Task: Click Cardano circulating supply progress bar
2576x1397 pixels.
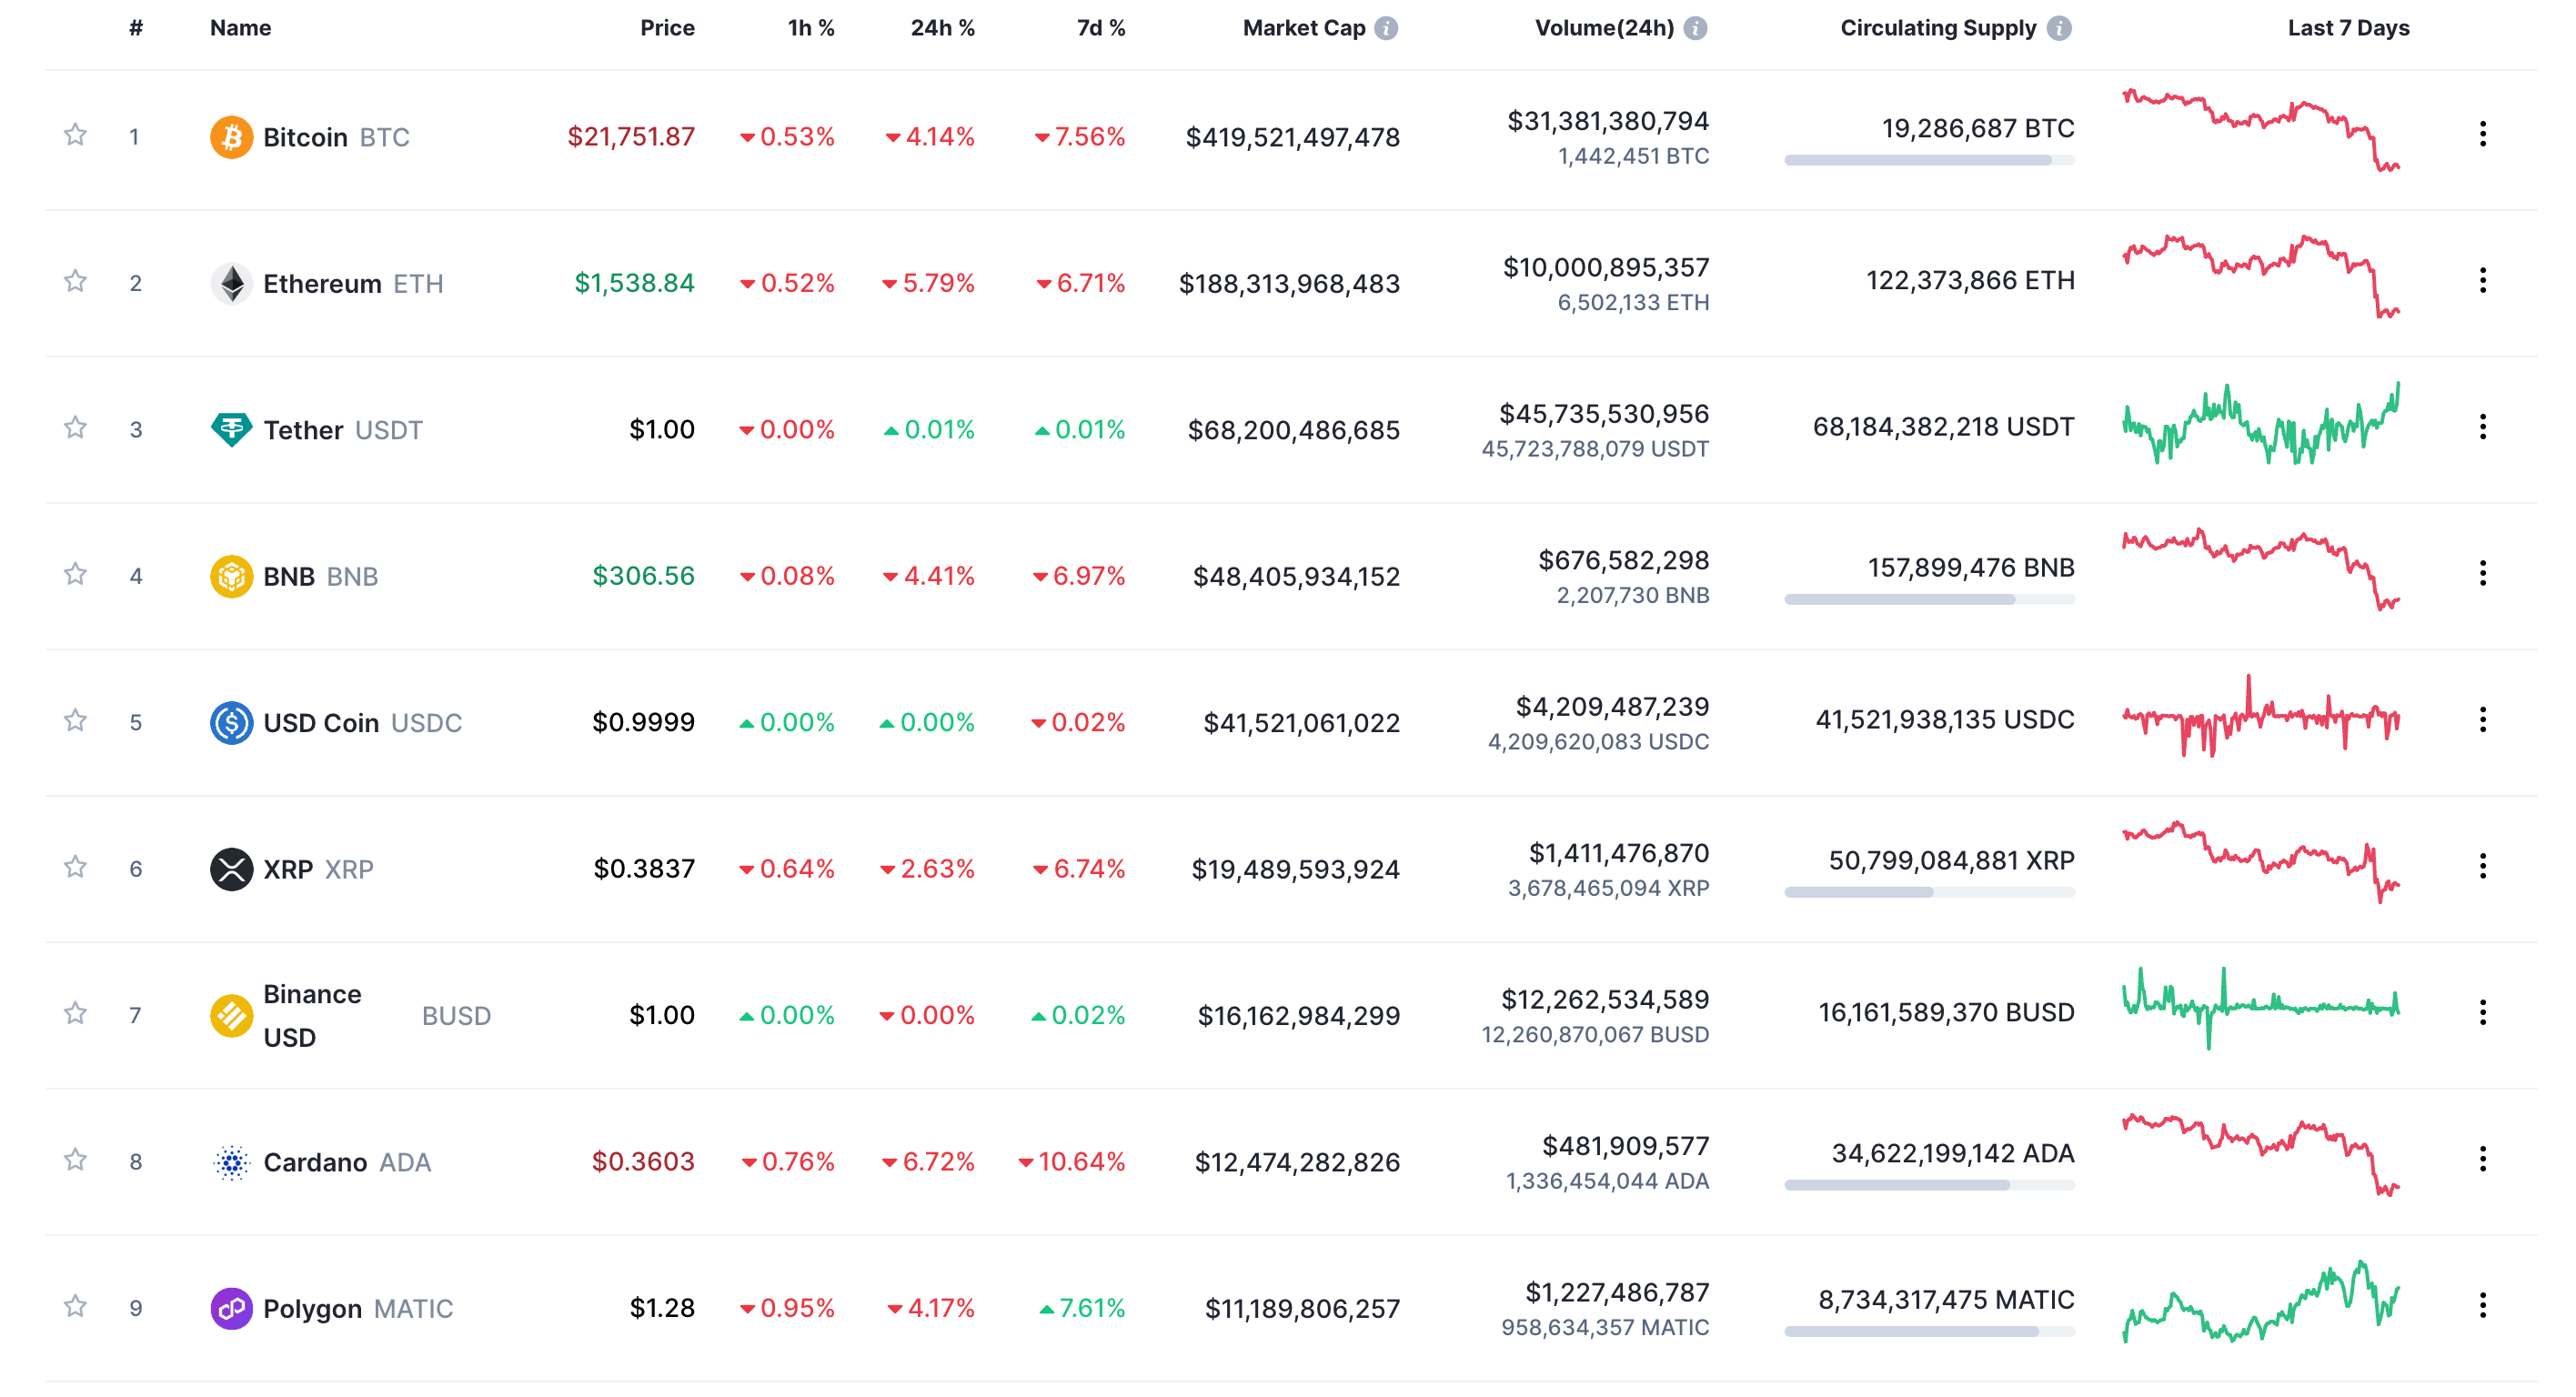Action: click(x=1929, y=1185)
